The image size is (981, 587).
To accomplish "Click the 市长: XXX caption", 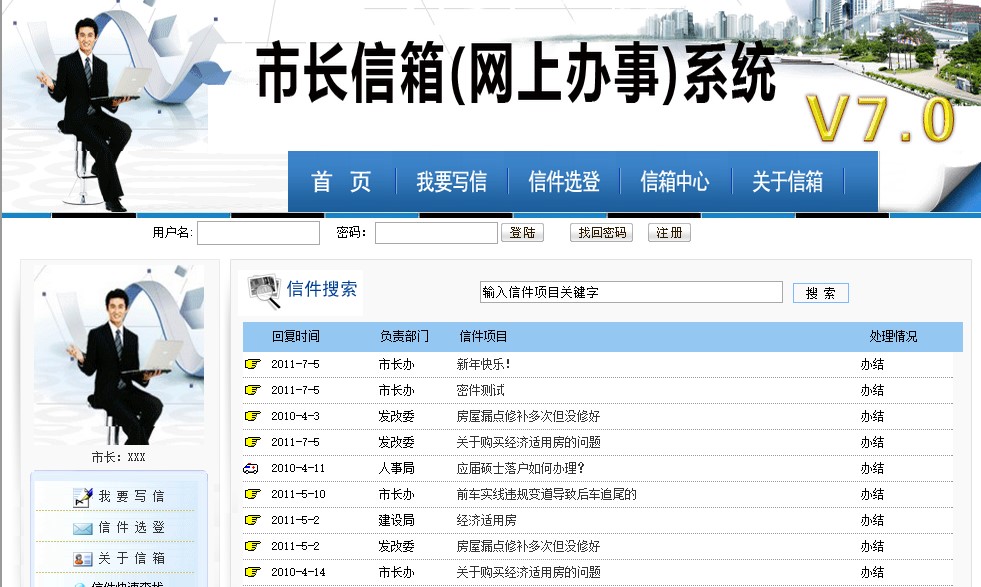I will coord(118,457).
